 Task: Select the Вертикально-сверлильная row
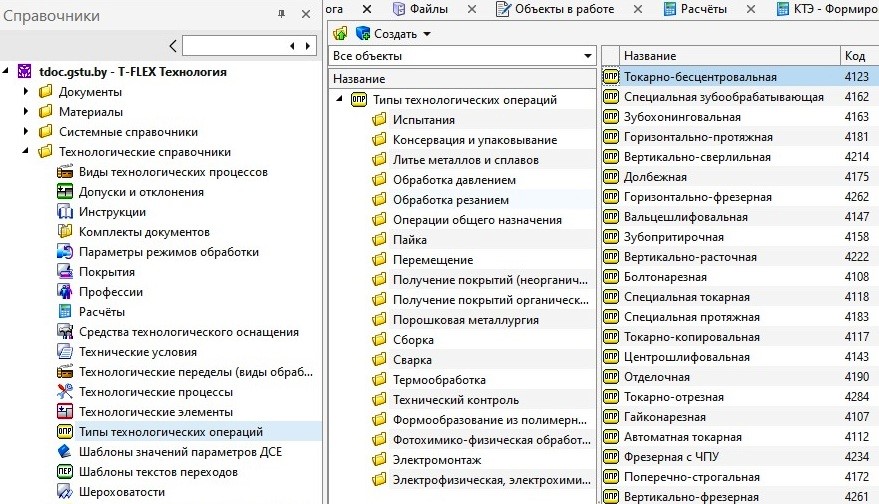pyautogui.click(x=740, y=157)
